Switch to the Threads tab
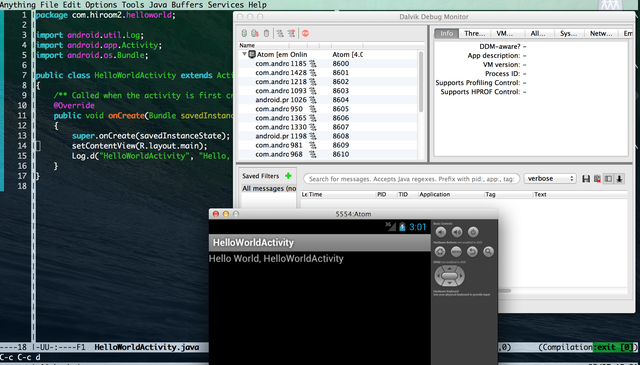The image size is (640, 365). tap(474, 33)
